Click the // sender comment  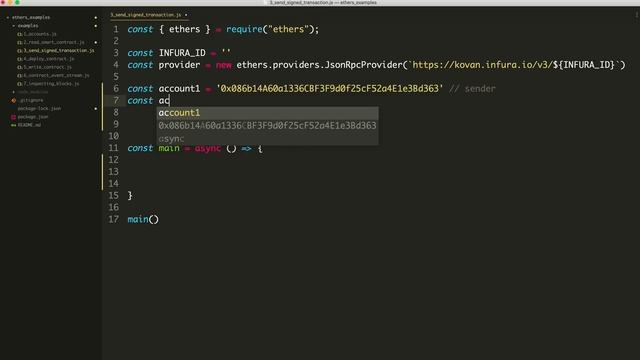(x=472, y=89)
